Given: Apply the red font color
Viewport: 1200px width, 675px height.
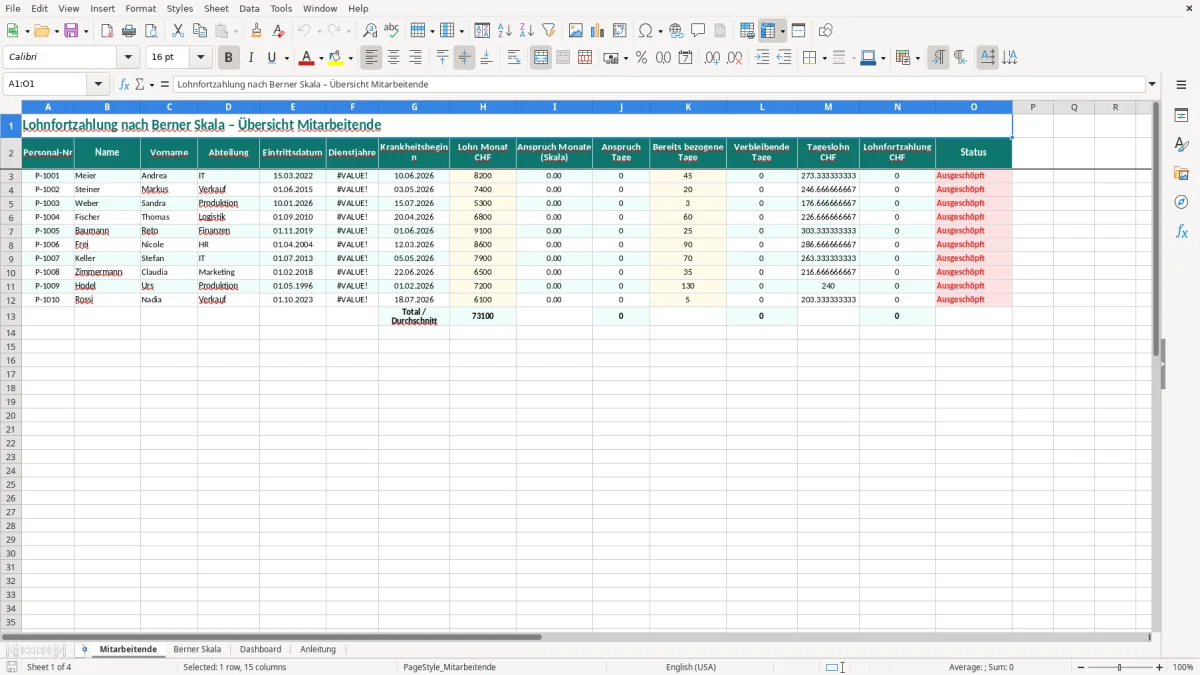Looking at the screenshot, I should pos(306,58).
